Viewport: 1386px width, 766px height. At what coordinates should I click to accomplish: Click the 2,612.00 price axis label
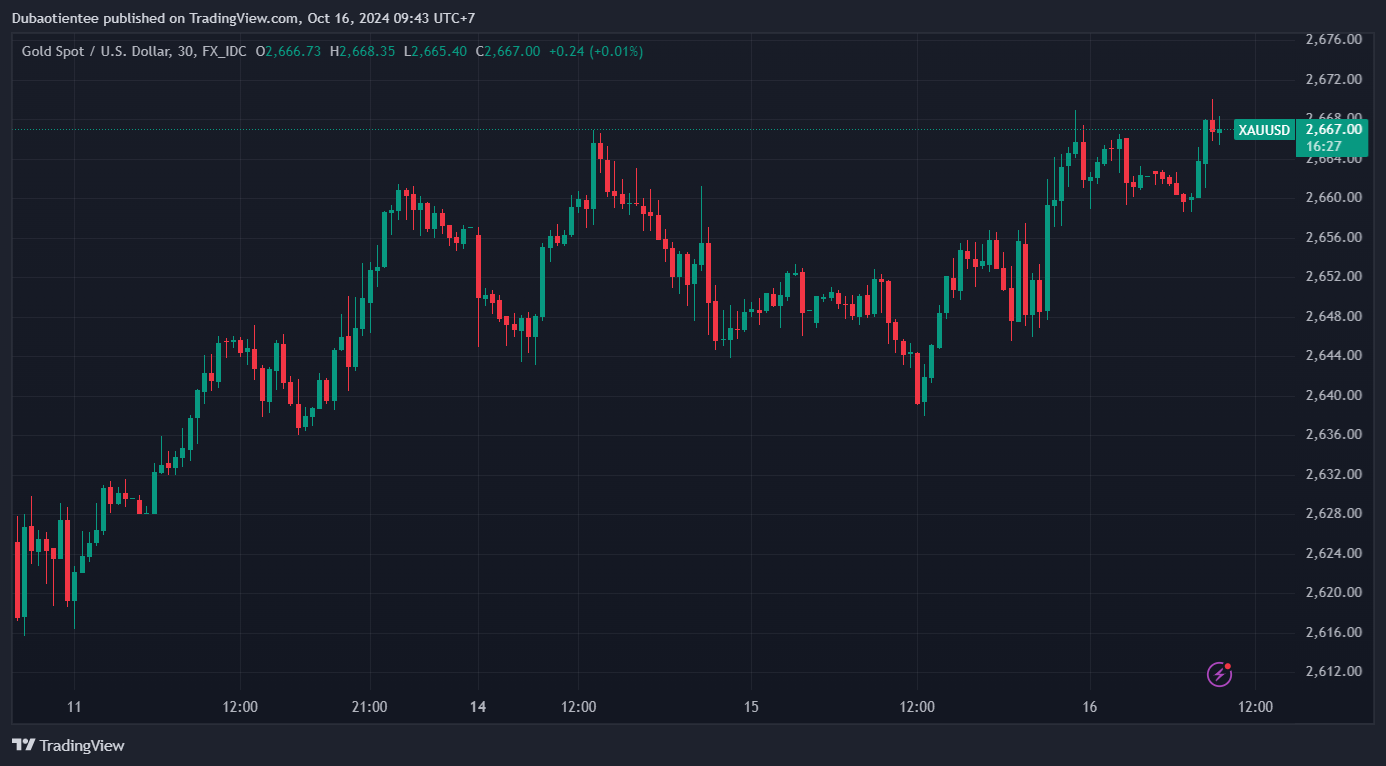pyautogui.click(x=1334, y=672)
